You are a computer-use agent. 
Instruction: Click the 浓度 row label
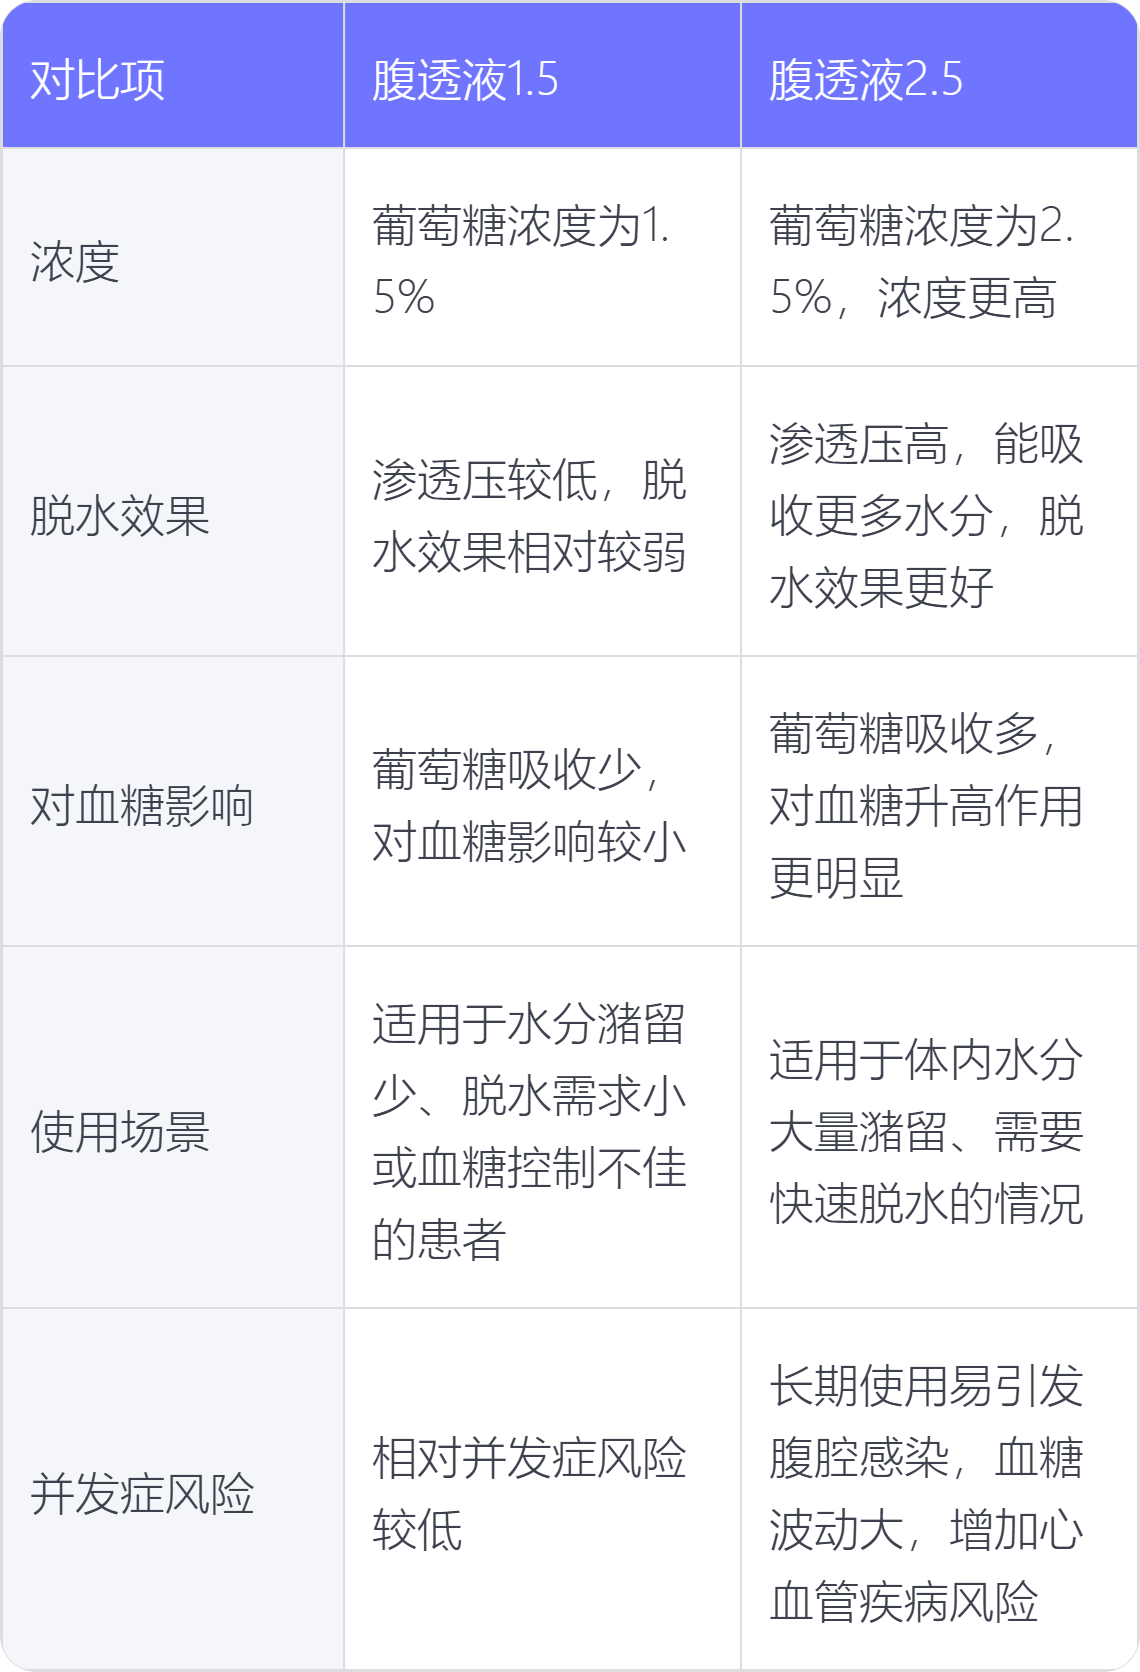coord(173,258)
